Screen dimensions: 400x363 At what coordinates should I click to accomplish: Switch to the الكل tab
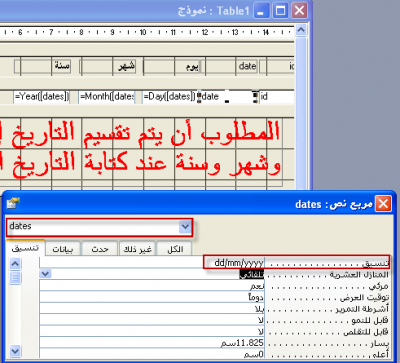pyautogui.click(x=175, y=249)
